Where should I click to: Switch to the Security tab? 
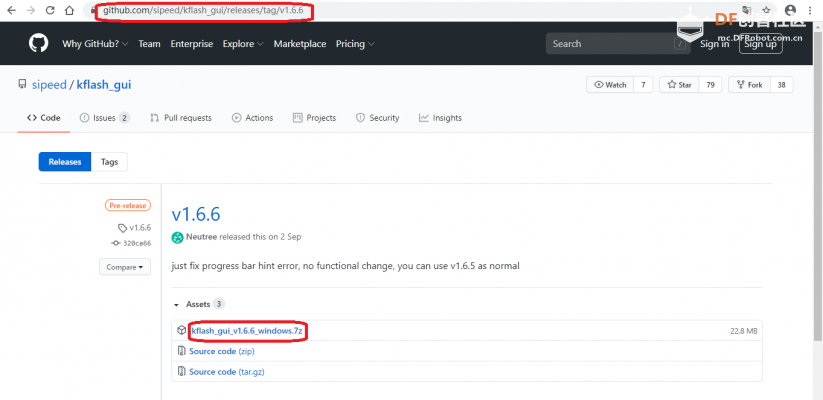tap(377, 118)
